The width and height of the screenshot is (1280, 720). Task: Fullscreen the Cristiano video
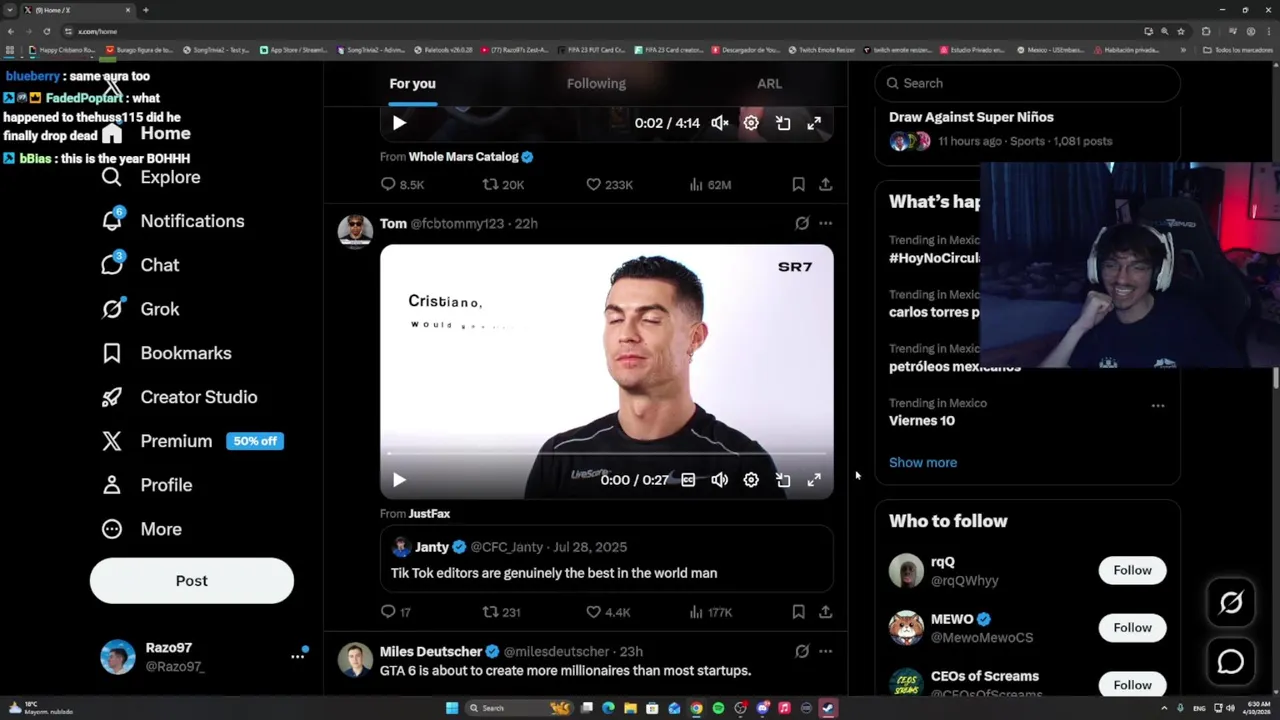click(814, 480)
